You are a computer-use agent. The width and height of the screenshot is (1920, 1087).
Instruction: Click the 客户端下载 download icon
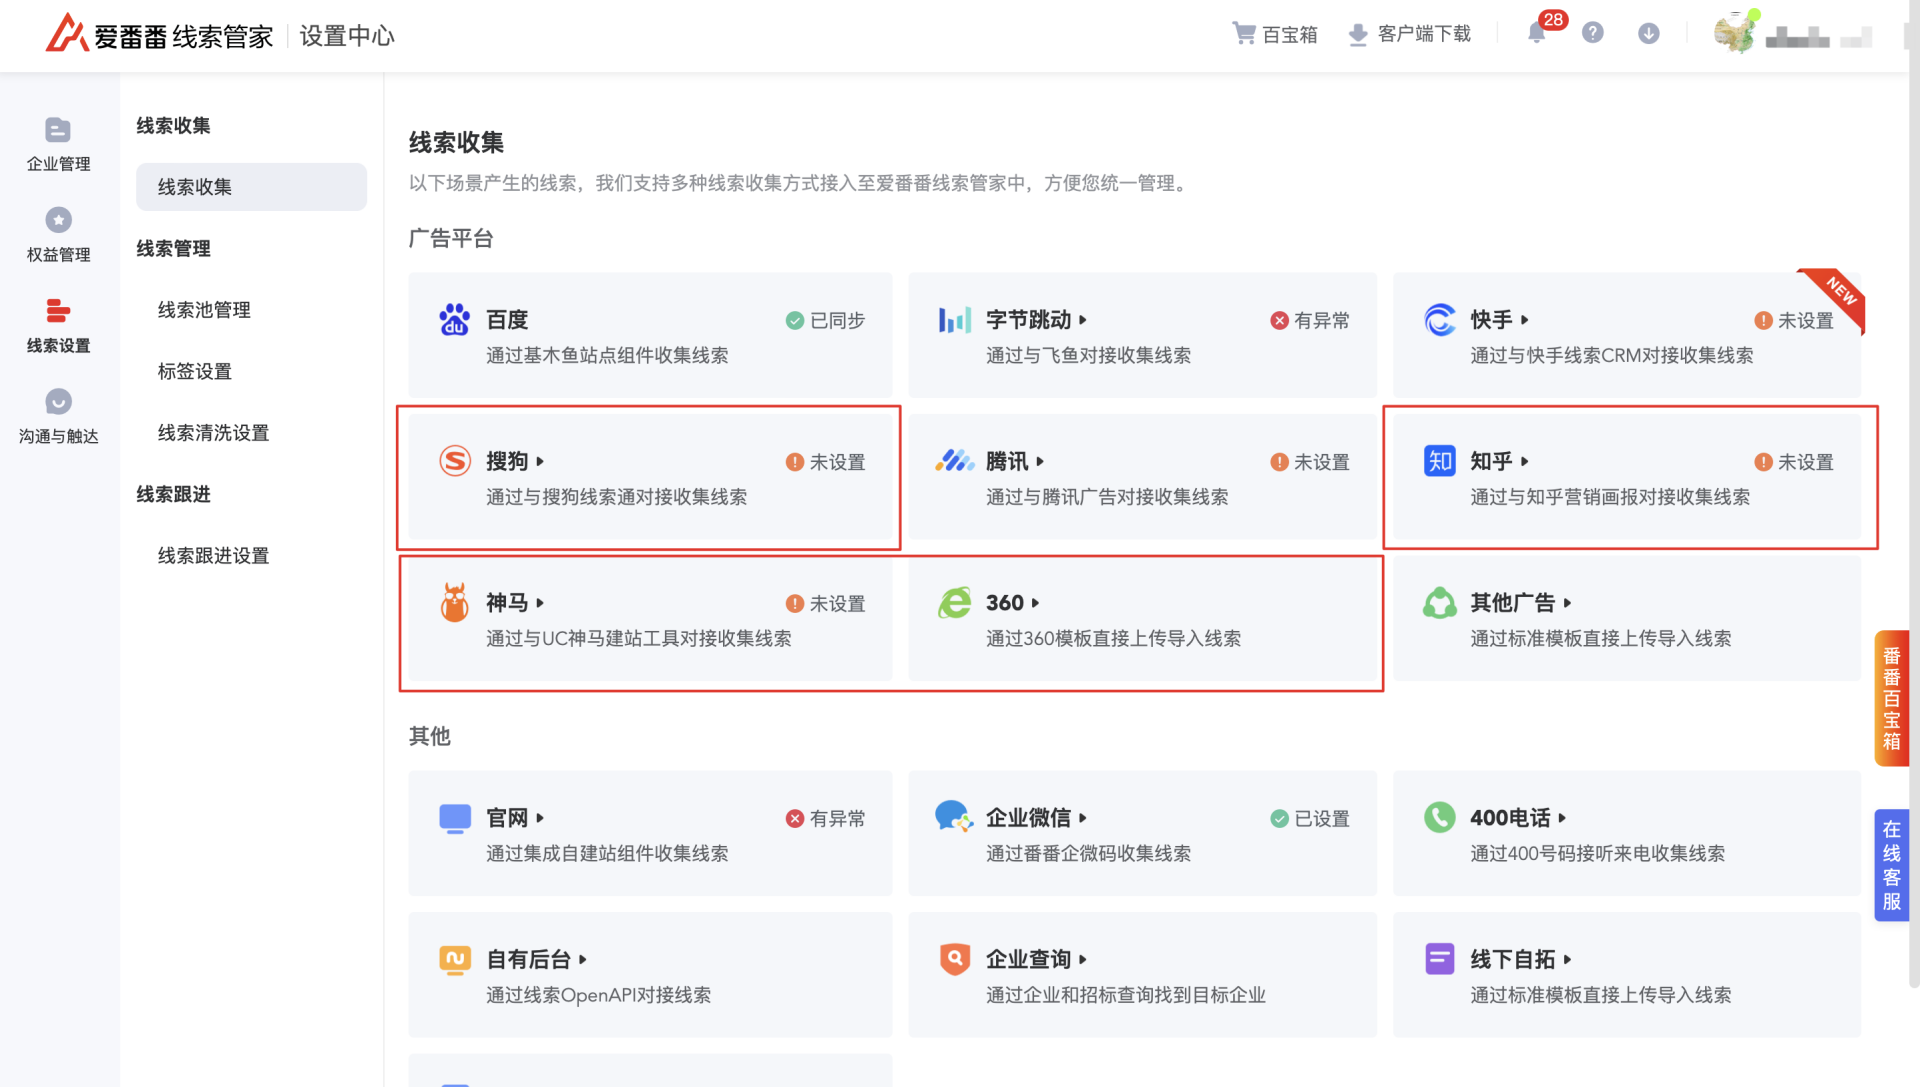(1358, 35)
